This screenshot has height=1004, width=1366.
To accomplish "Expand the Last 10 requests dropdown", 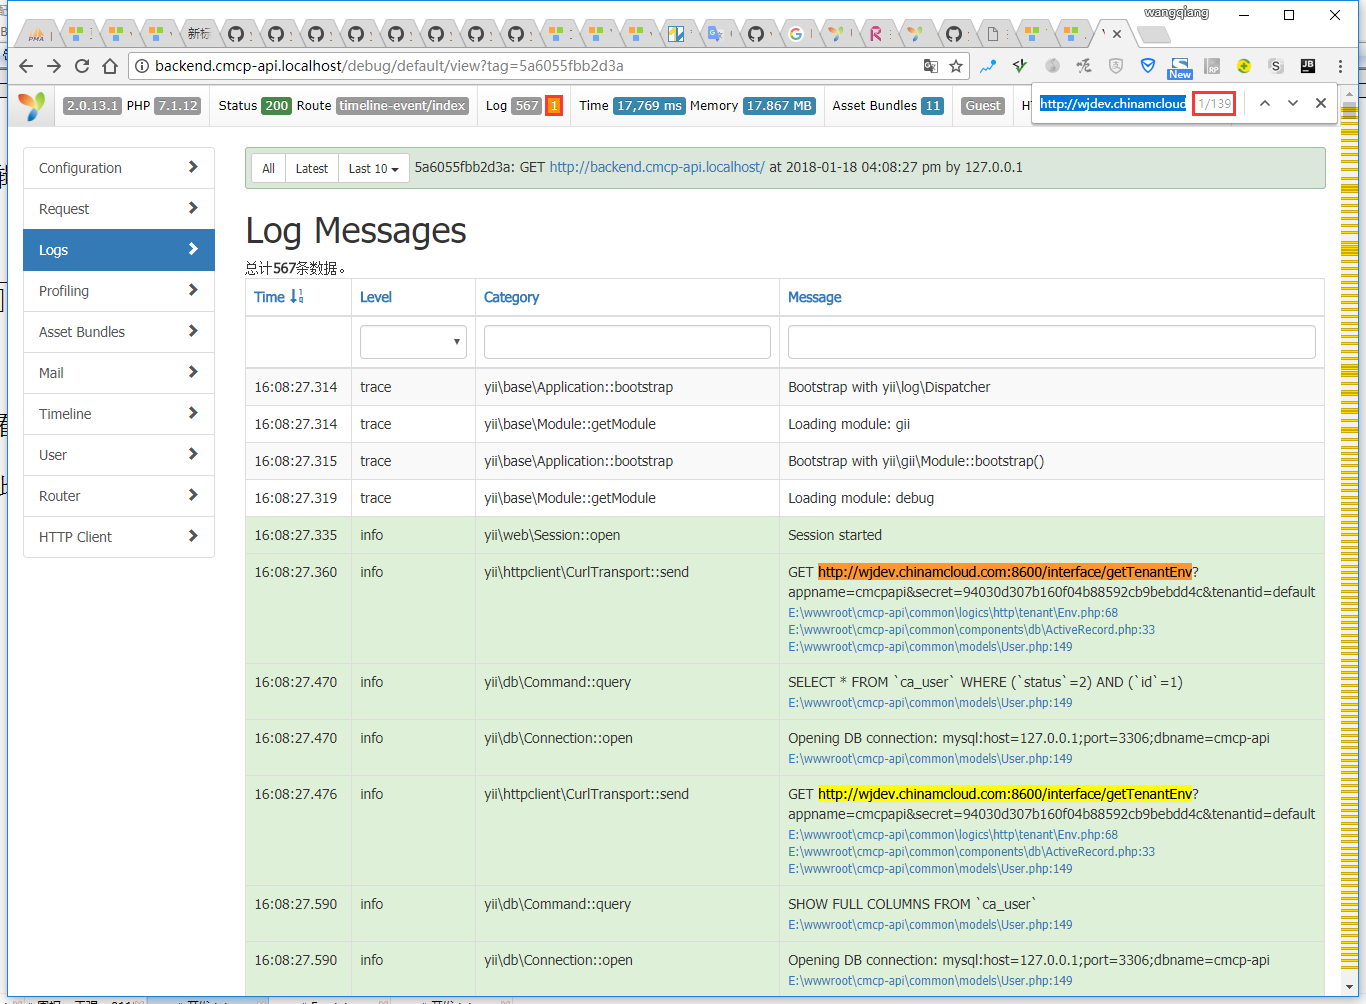I will [373, 169].
